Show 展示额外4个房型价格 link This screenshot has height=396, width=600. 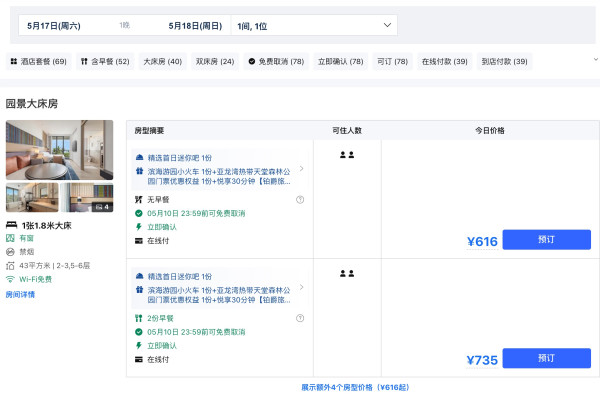(355, 388)
